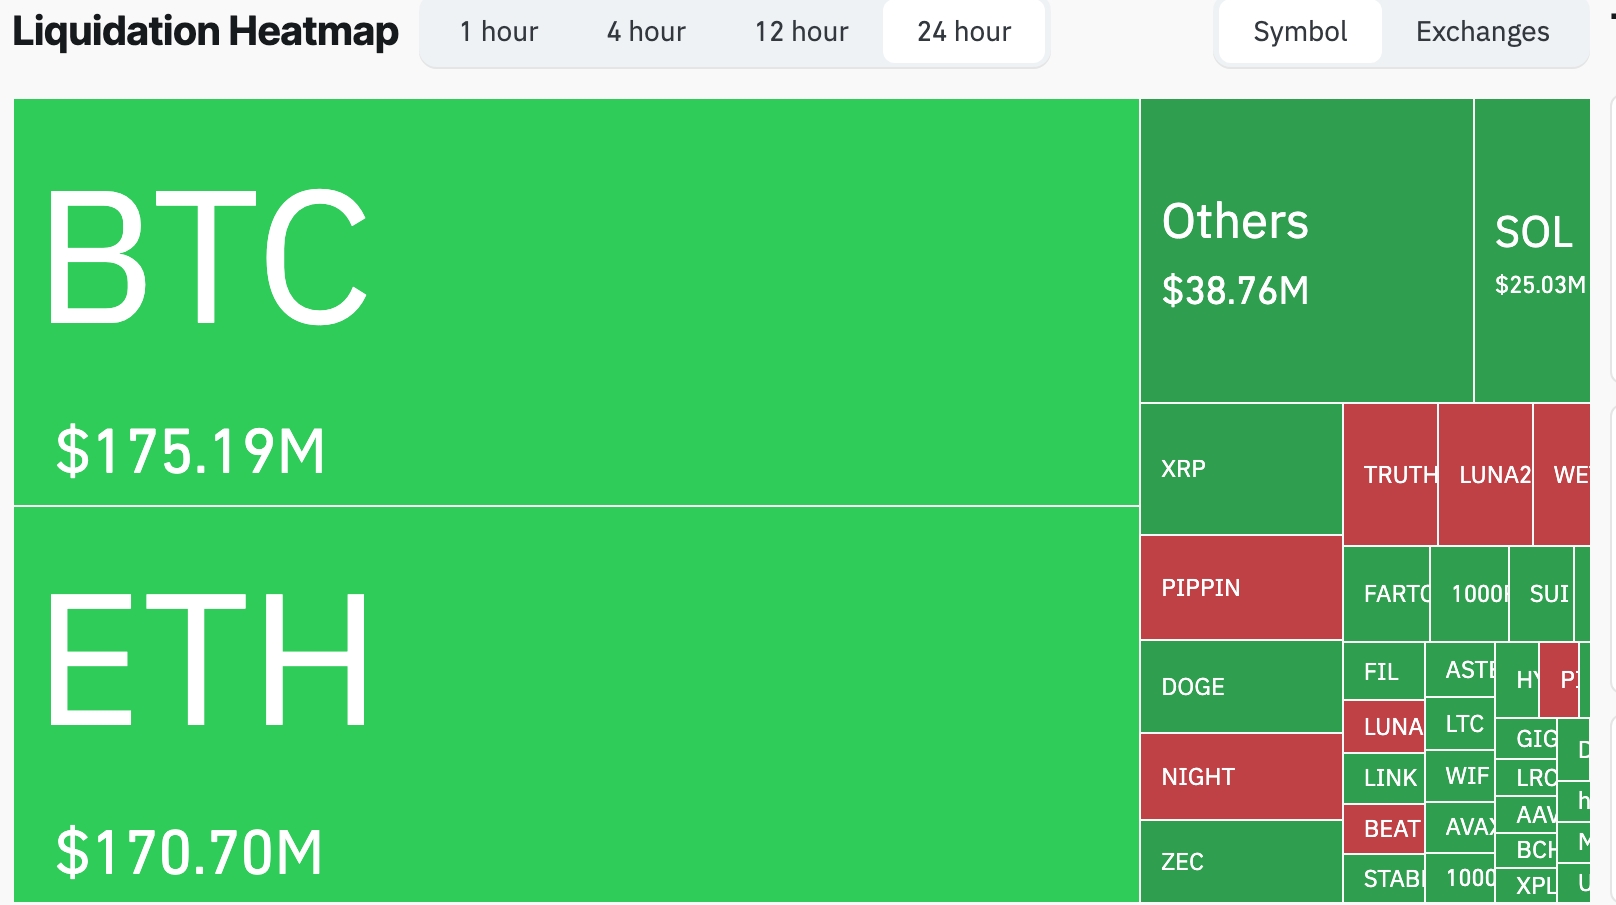The width and height of the screenshot is (1616, 905).
Task: Choose the 12 hour timeframe
Action: tap(801, 32)
